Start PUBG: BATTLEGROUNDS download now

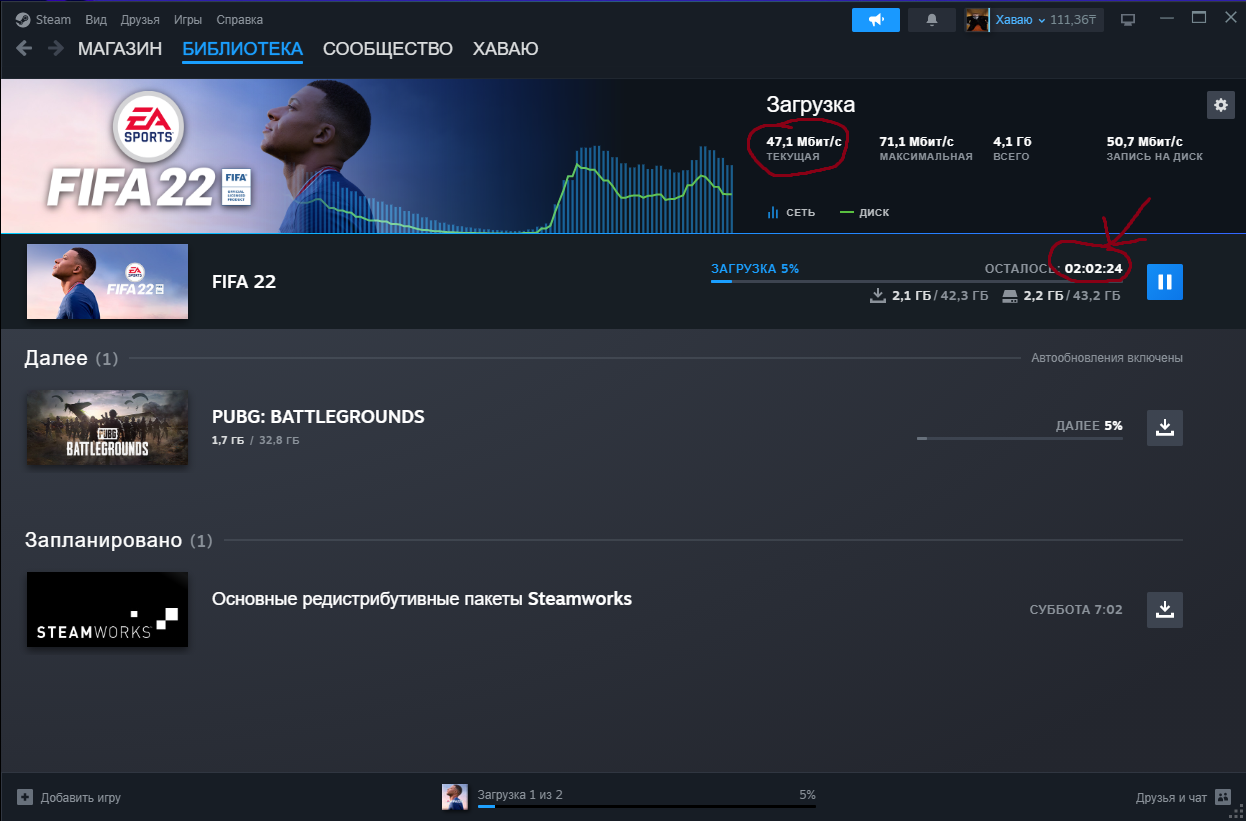(1164, 428)
